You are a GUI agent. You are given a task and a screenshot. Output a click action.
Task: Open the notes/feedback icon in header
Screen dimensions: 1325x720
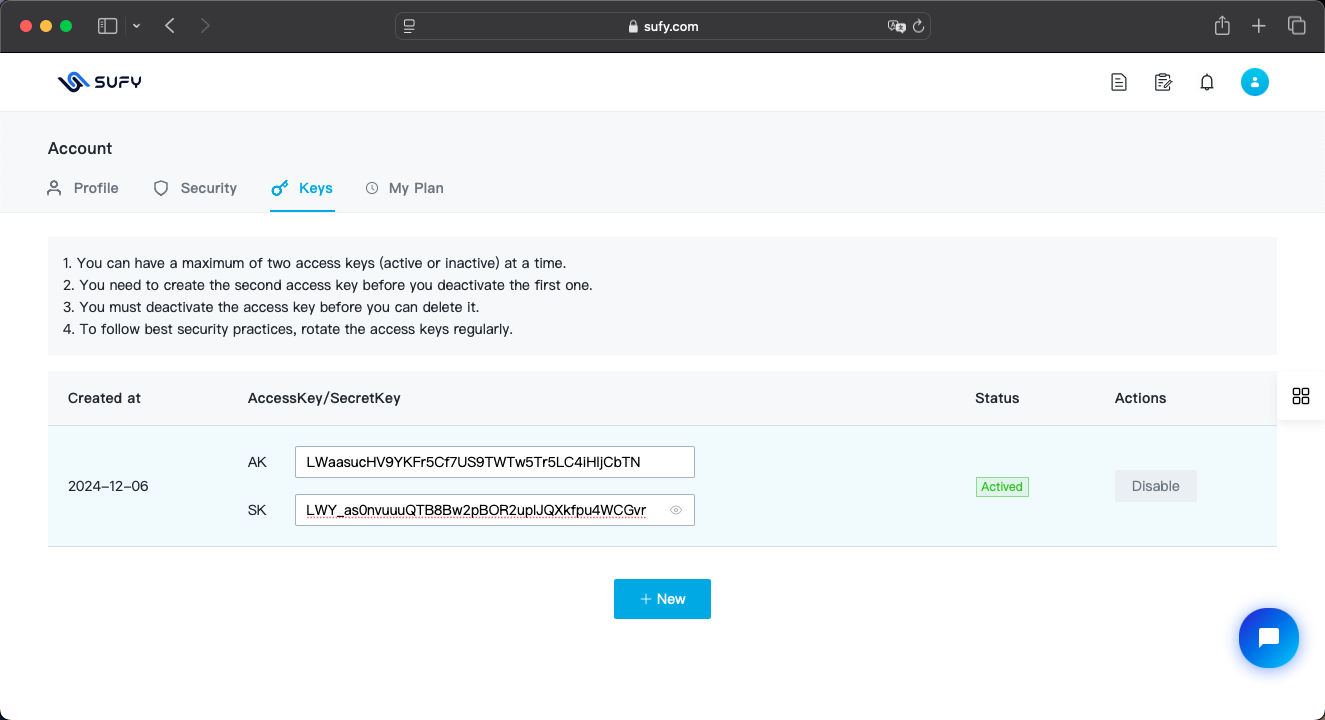click(1163, 82)
